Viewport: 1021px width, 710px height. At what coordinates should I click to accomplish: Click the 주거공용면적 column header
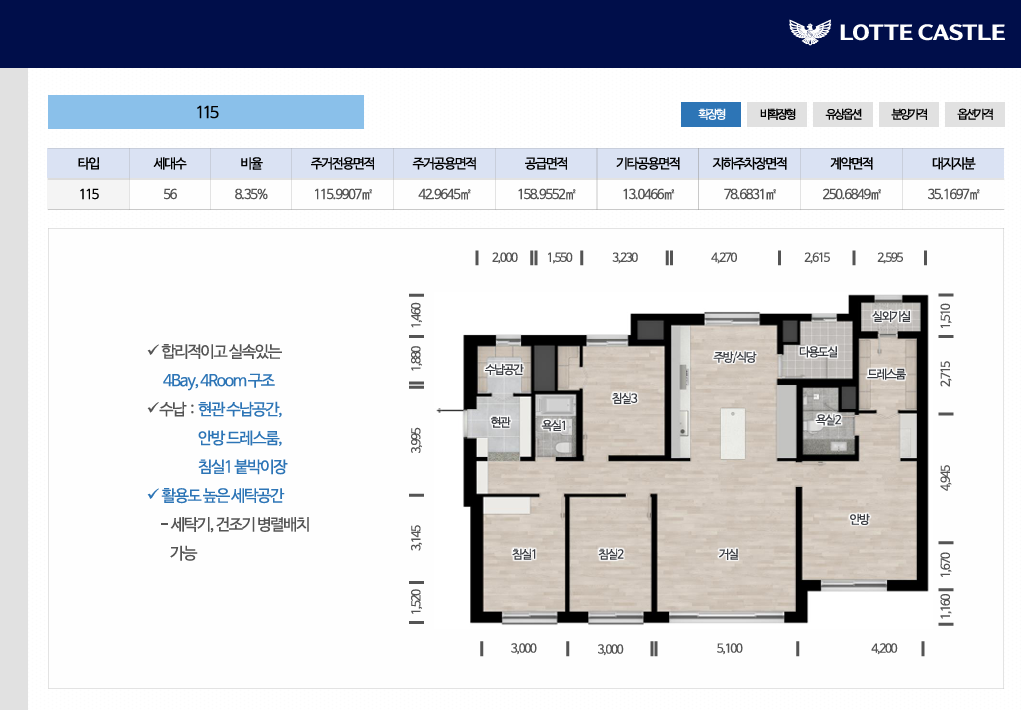tap(444, 163)
